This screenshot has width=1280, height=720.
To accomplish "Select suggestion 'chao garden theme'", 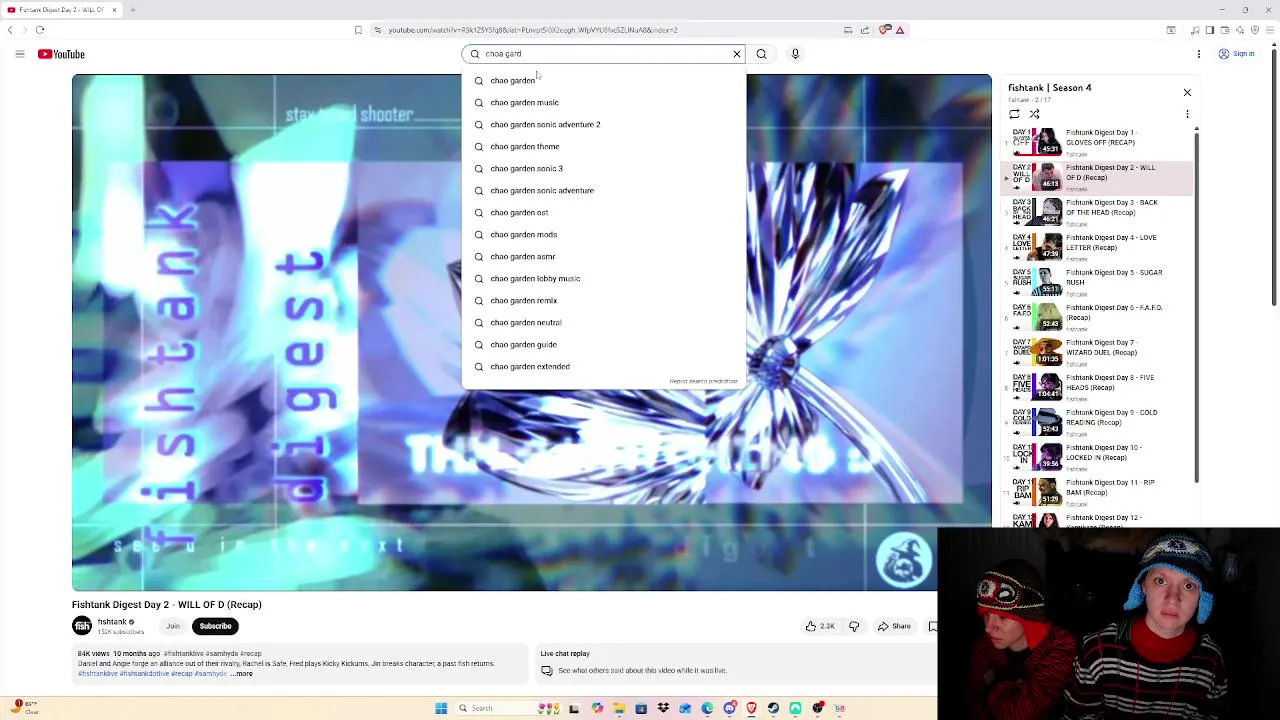I will click(604, 146).
